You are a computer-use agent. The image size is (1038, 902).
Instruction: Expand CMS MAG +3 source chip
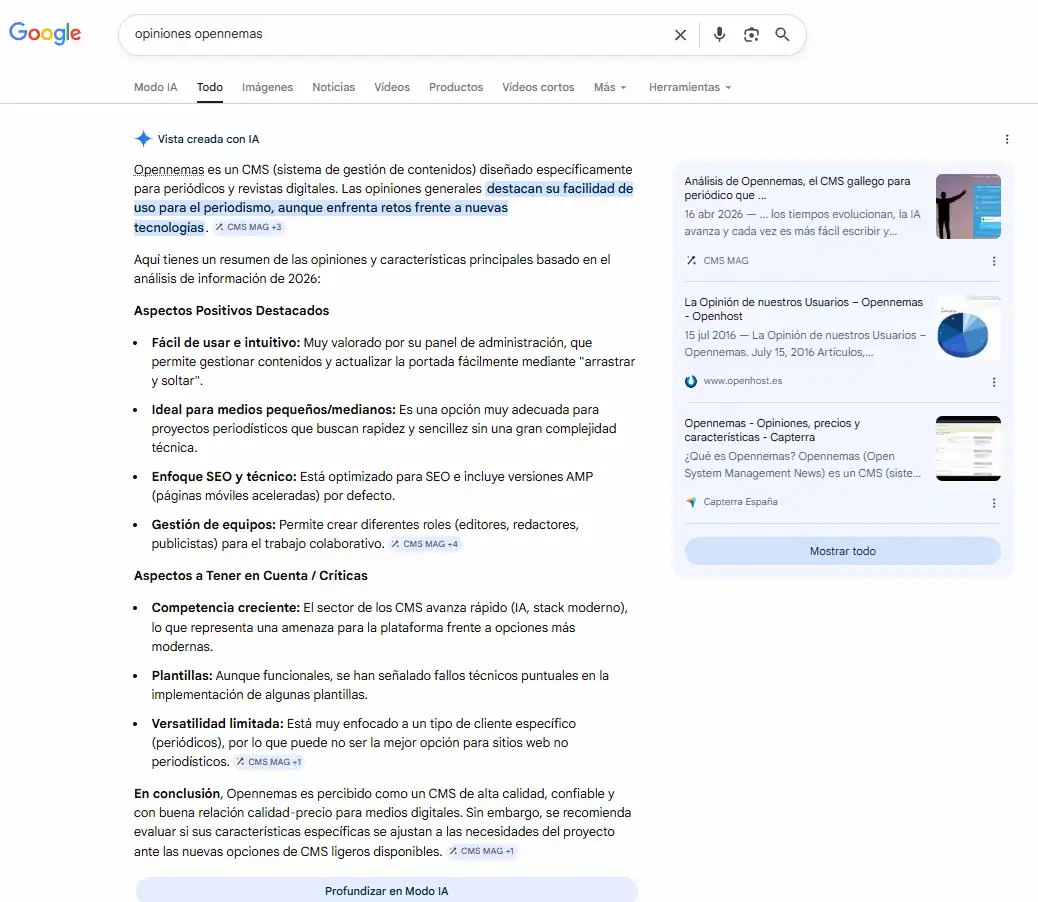point(249,228)
